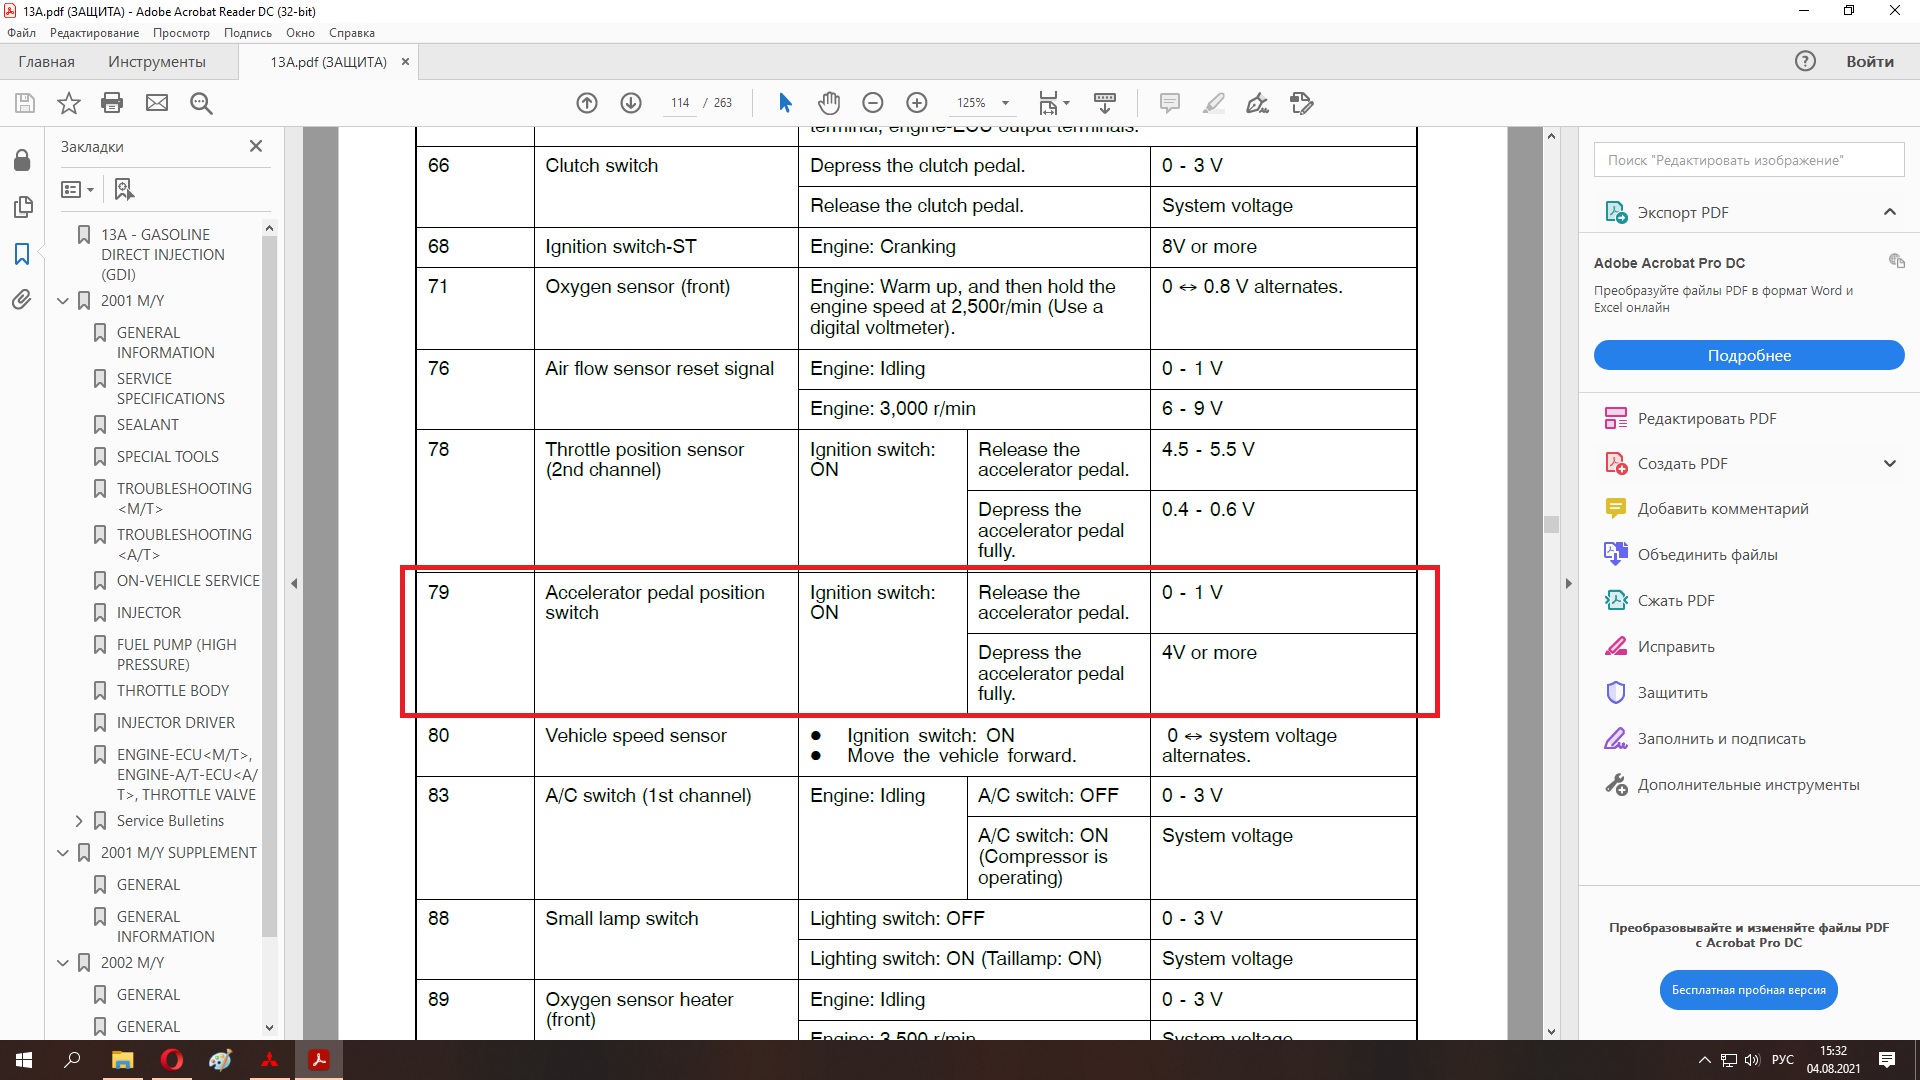Expand the Service Bulletins bookmark
The width and height of the screenshot is (1920, 1080).
click(79, 821)
